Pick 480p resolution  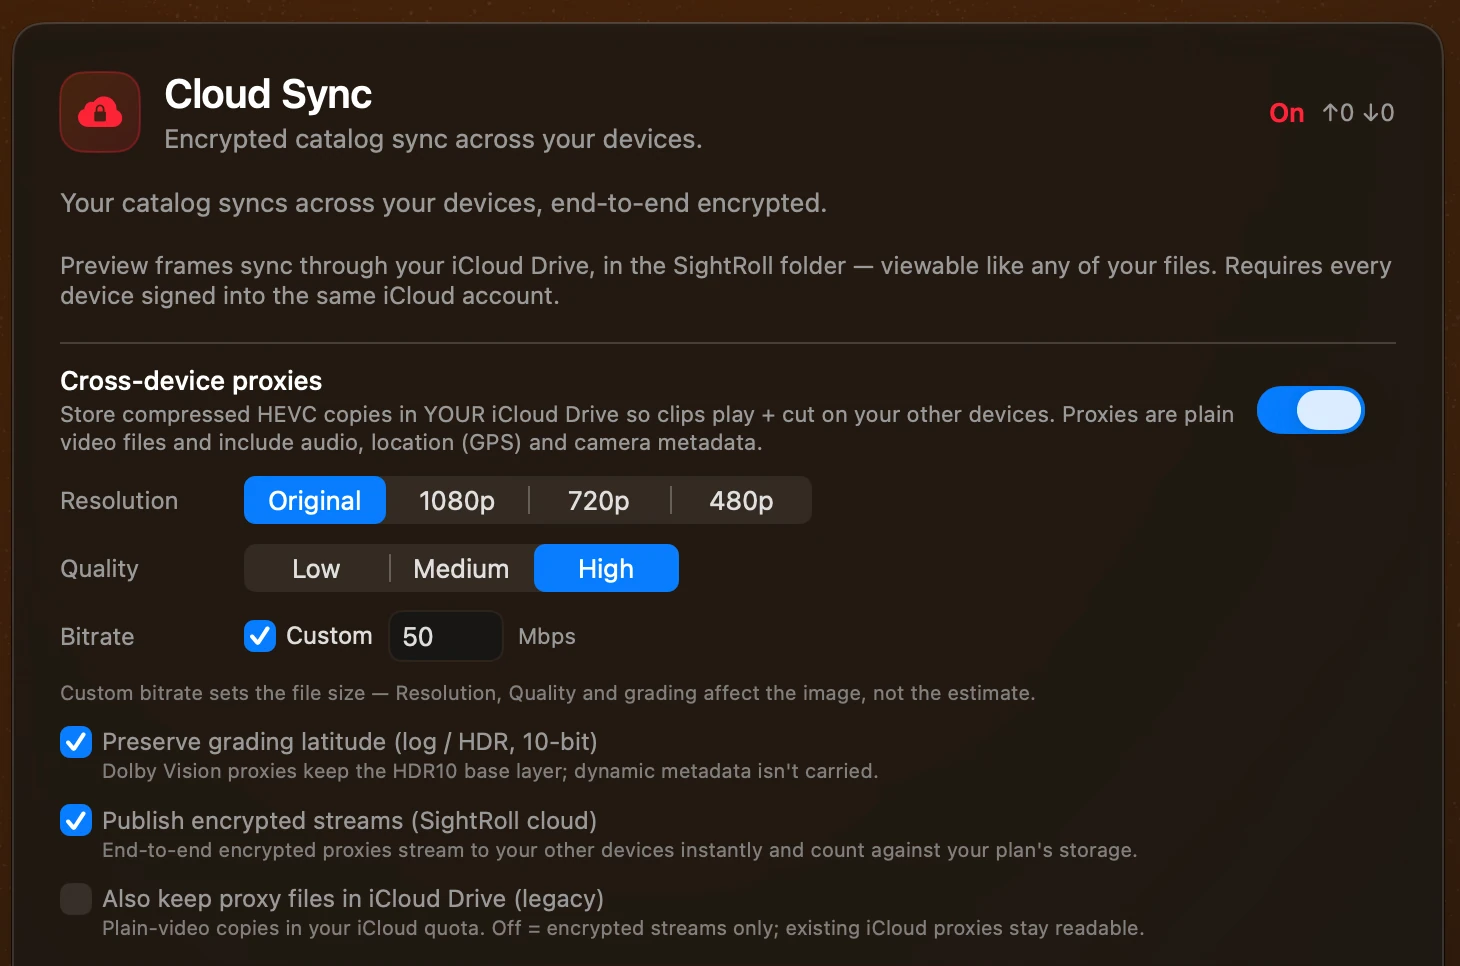coord(741,500)
